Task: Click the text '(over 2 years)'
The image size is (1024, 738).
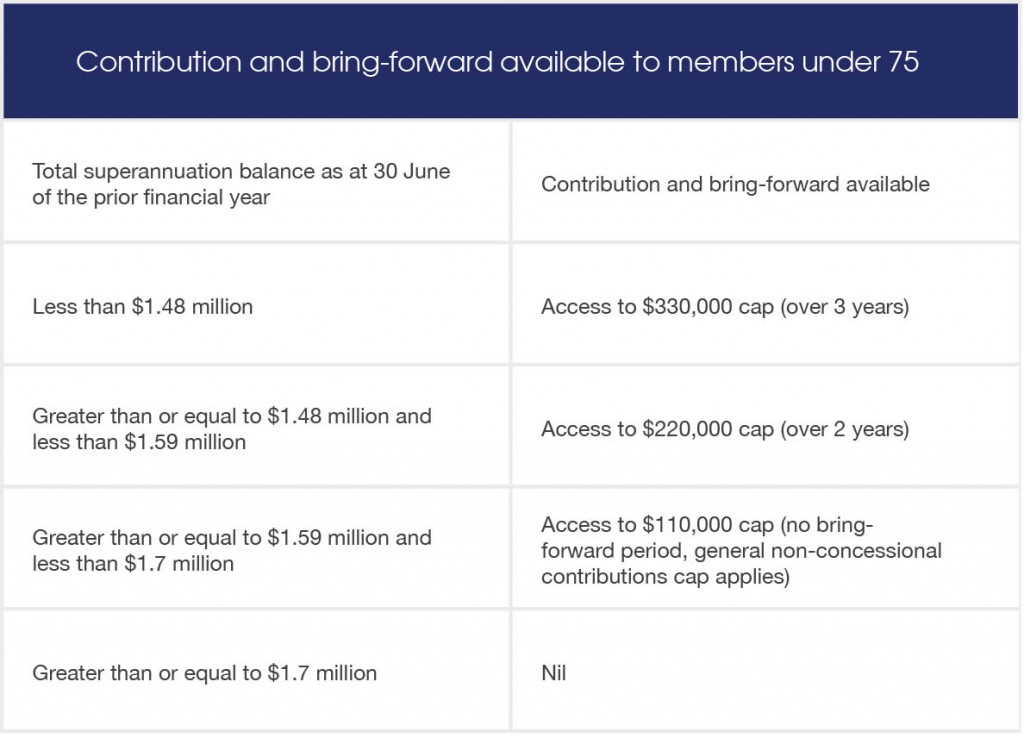Action: (x=844, y=429)
